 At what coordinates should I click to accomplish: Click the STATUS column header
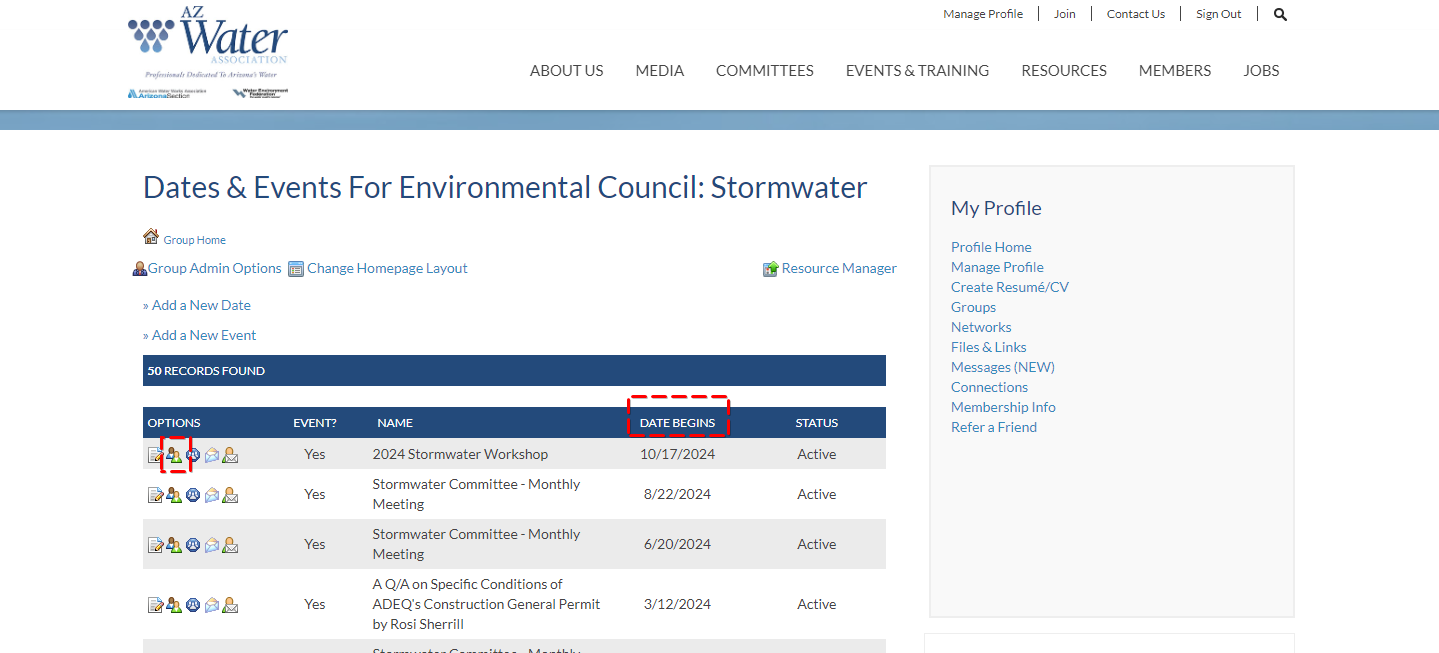tap(817, 423)
